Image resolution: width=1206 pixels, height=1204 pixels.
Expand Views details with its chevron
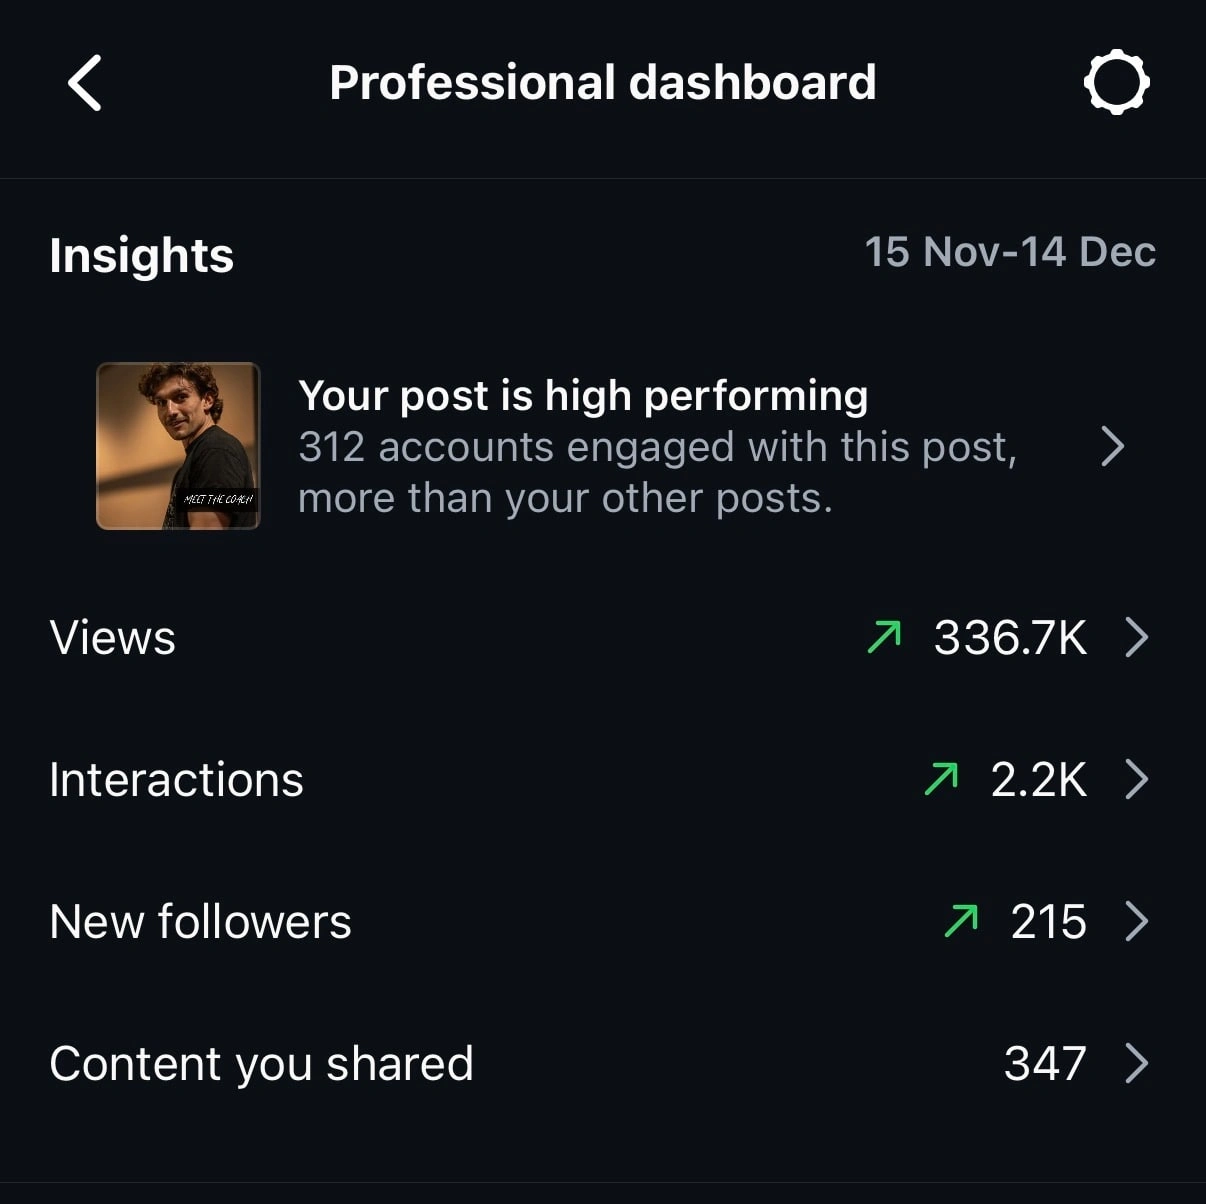[1136, 637]
